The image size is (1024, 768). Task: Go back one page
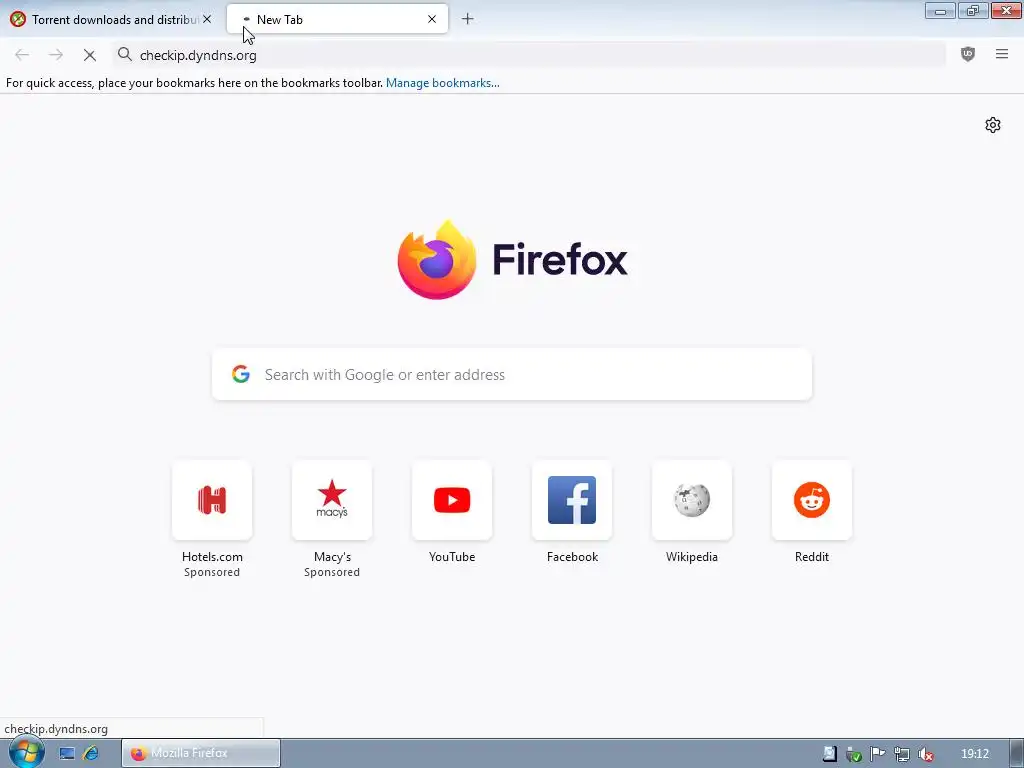[22, 56]
